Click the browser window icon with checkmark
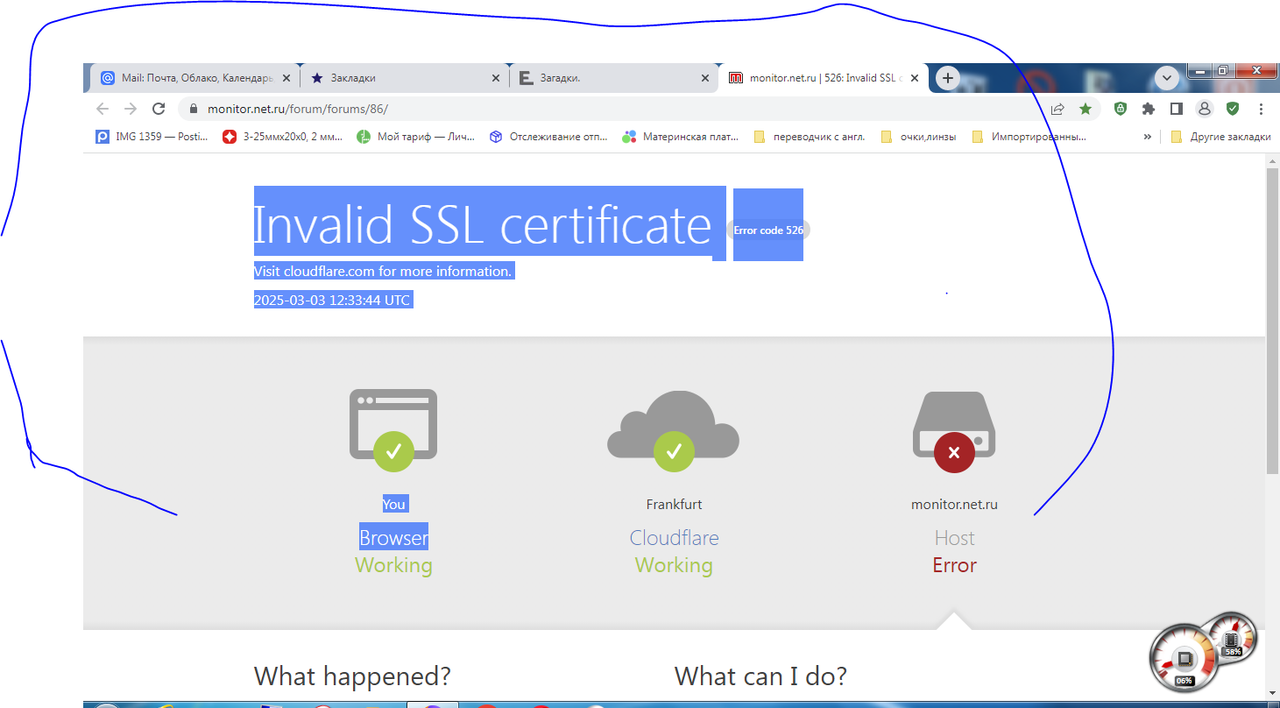The image size is (1280, 708). tap(393, 429)
